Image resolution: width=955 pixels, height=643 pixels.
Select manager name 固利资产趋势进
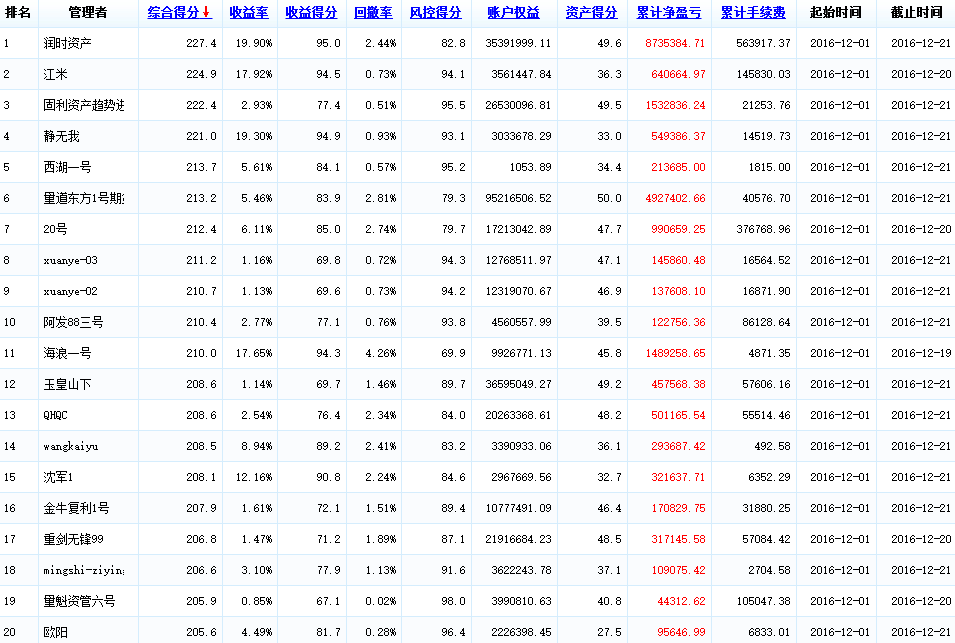(83, 105)
